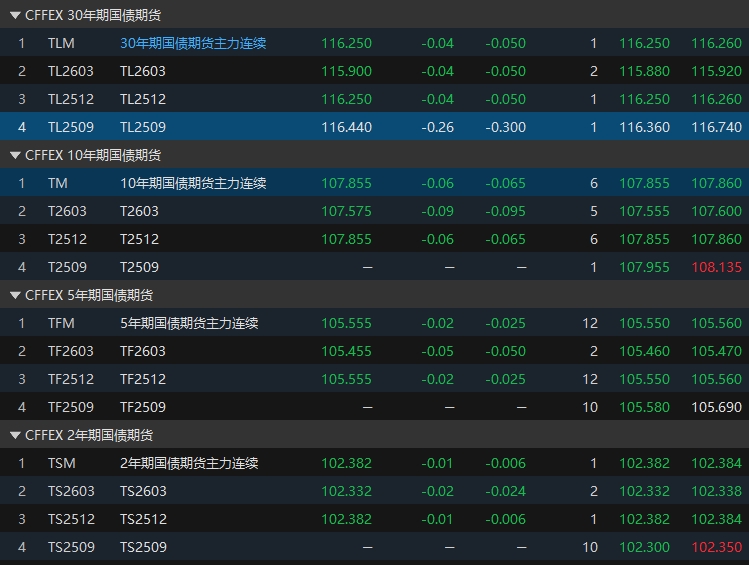
Task: Click bid price 105.460 for TF2603
Action: [644, 351]
